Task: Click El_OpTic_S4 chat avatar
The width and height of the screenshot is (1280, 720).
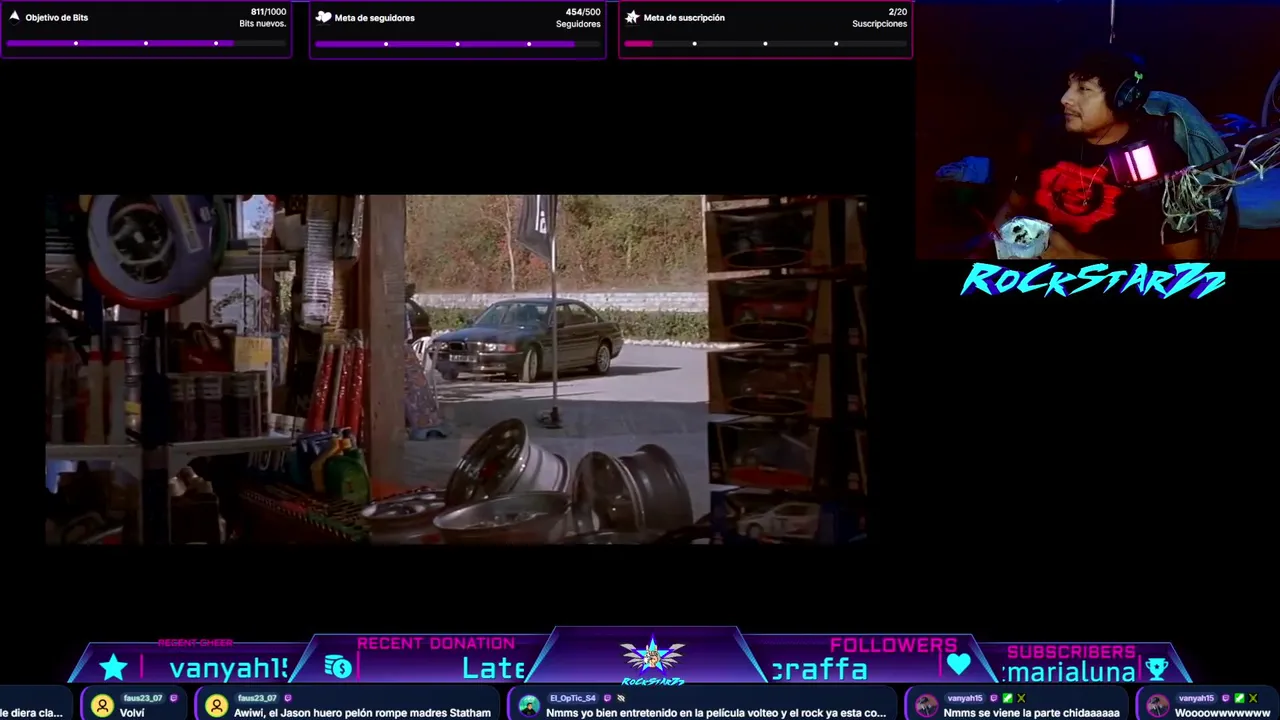Action: (528, 705)
